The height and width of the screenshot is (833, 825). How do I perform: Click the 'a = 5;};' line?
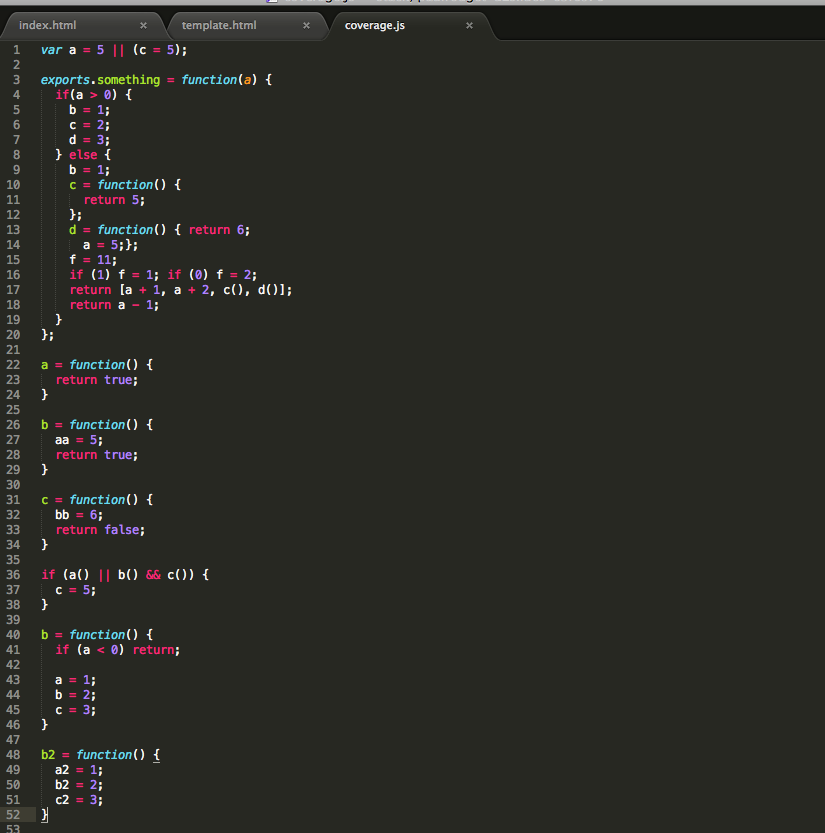pos(110,245)
